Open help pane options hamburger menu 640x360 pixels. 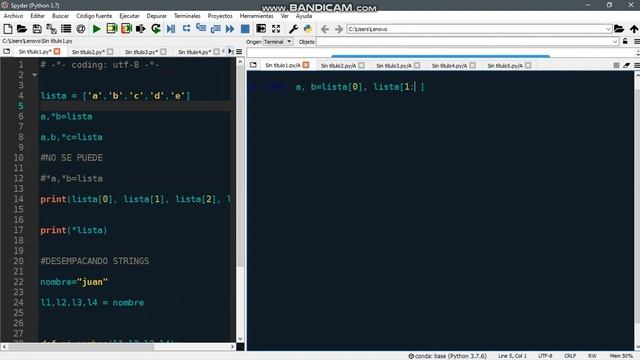point(637,42)
